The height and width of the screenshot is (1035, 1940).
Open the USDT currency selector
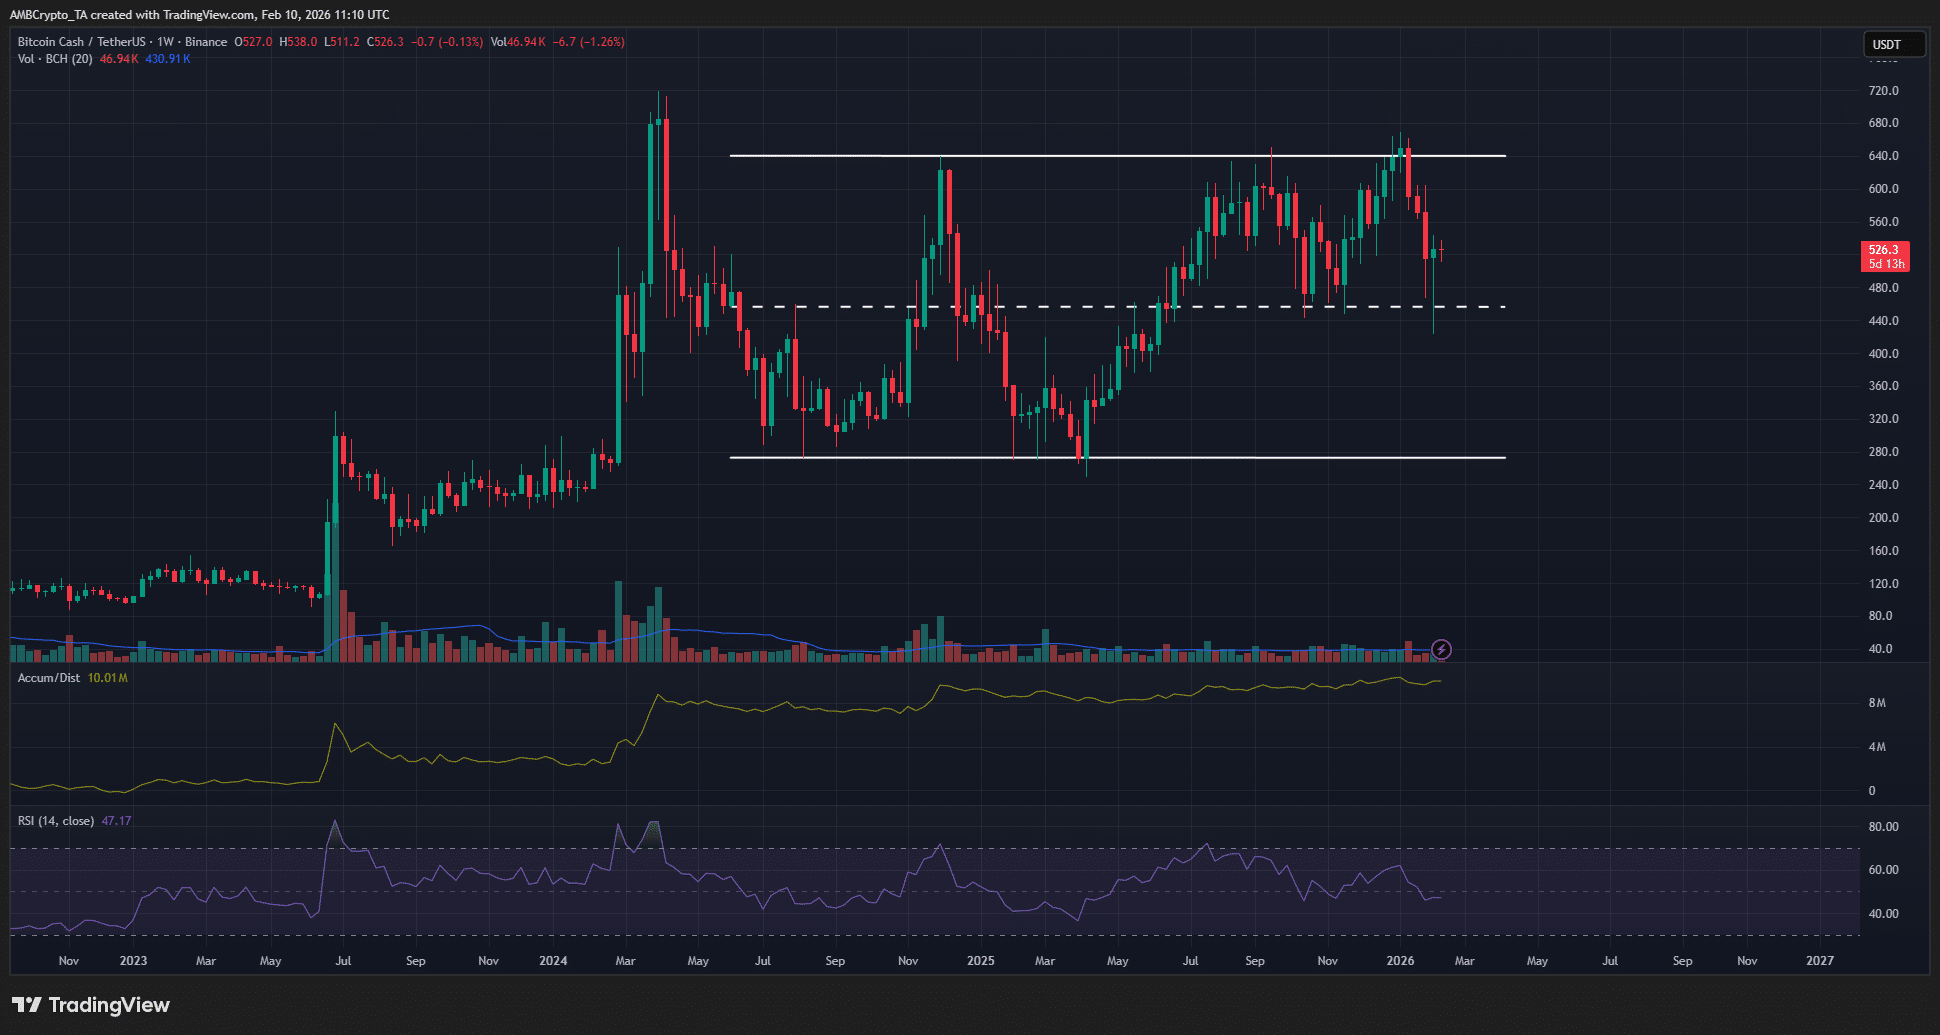click(x=1893, y=45)
